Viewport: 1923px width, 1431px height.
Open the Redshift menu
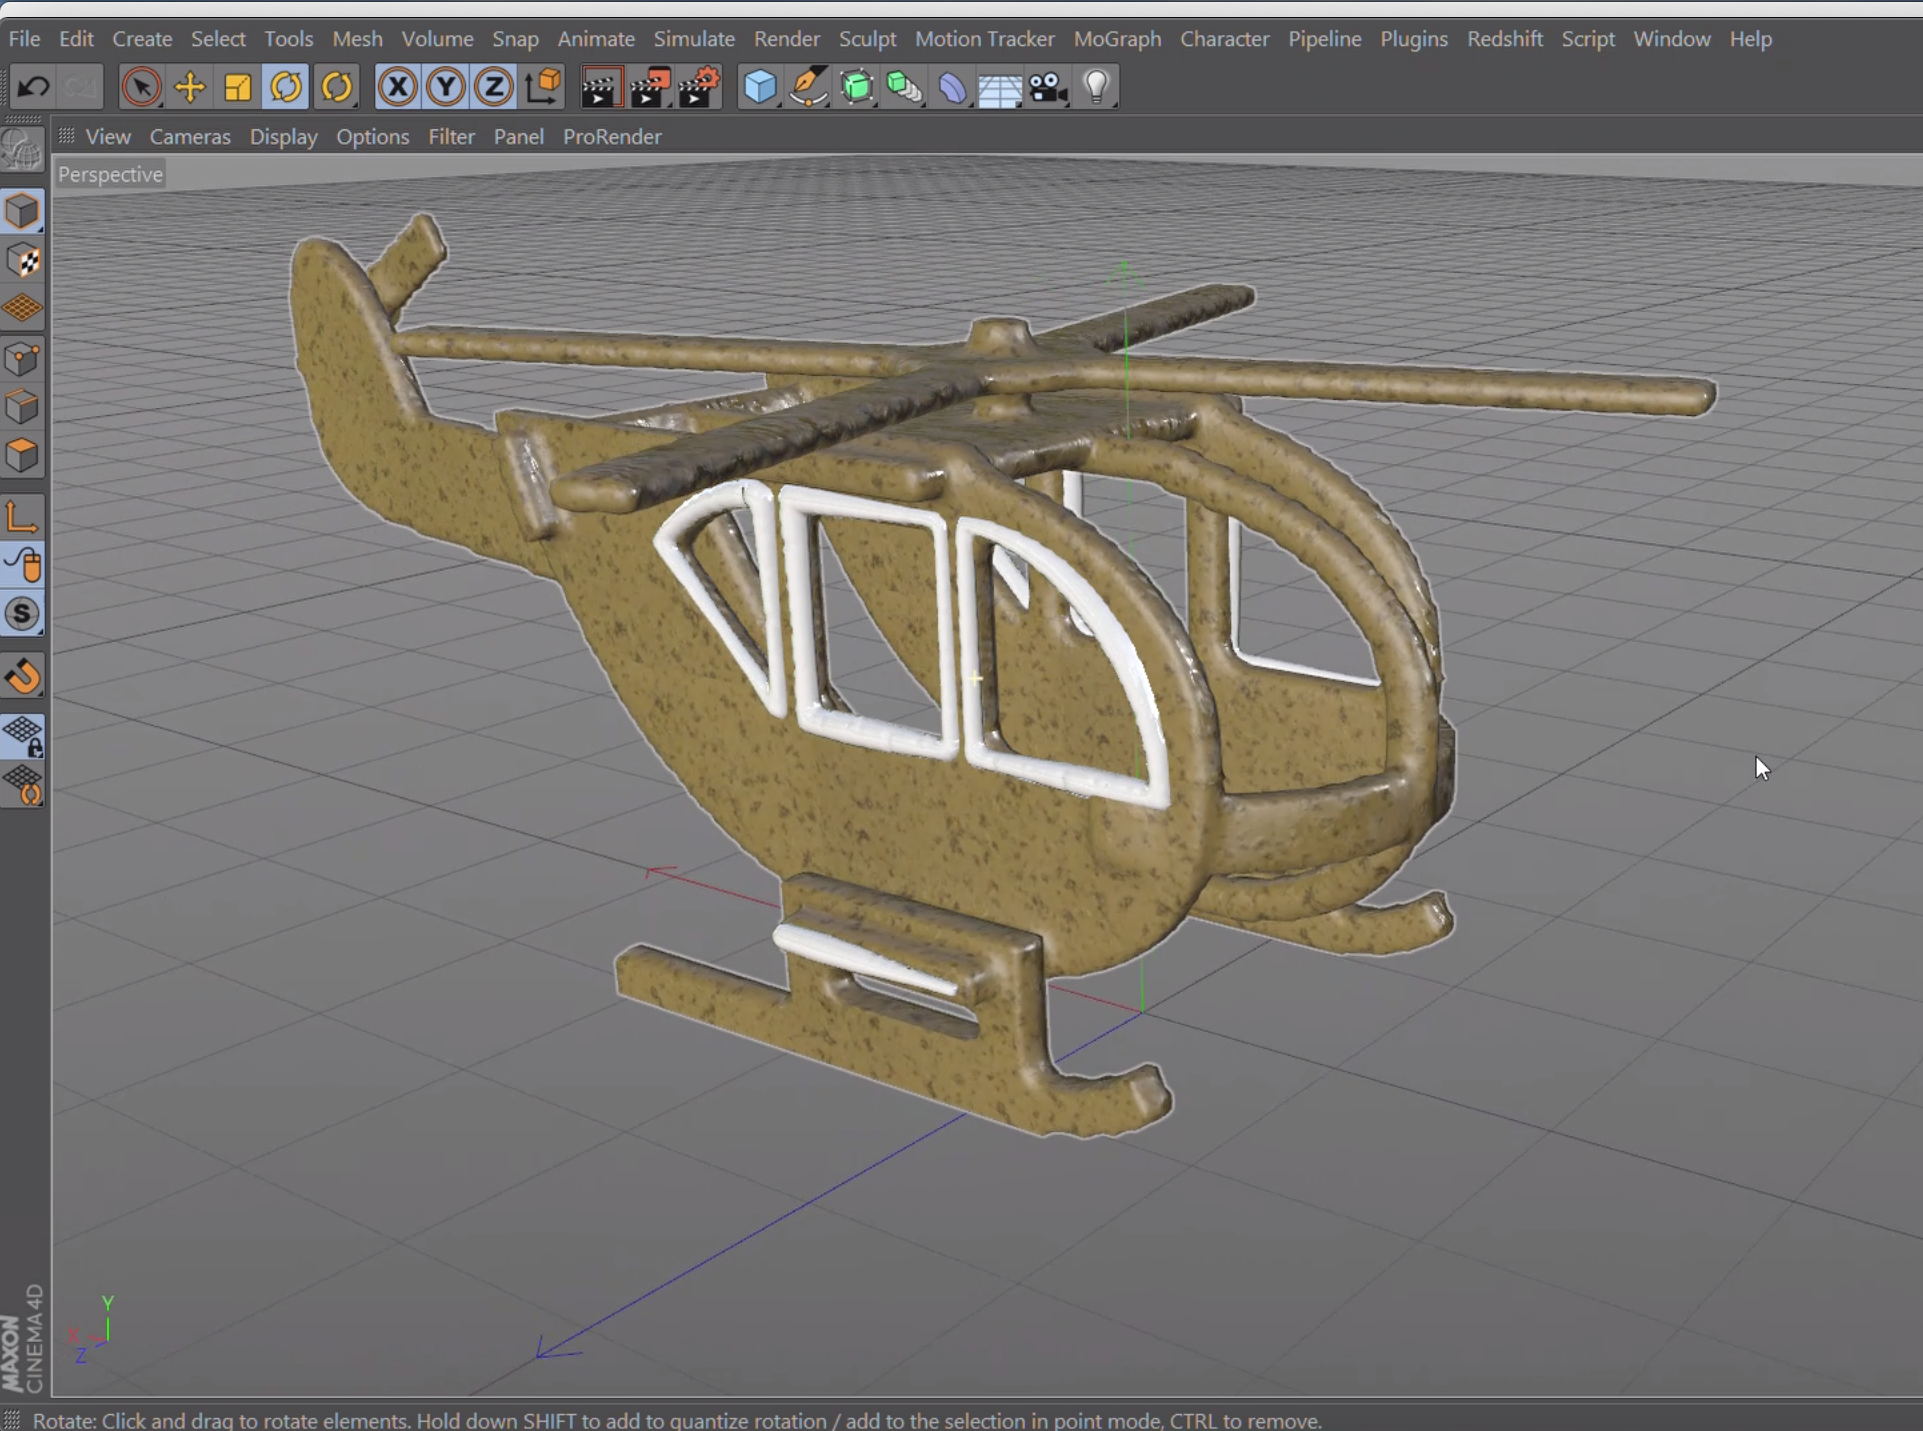click(1504, 39)
